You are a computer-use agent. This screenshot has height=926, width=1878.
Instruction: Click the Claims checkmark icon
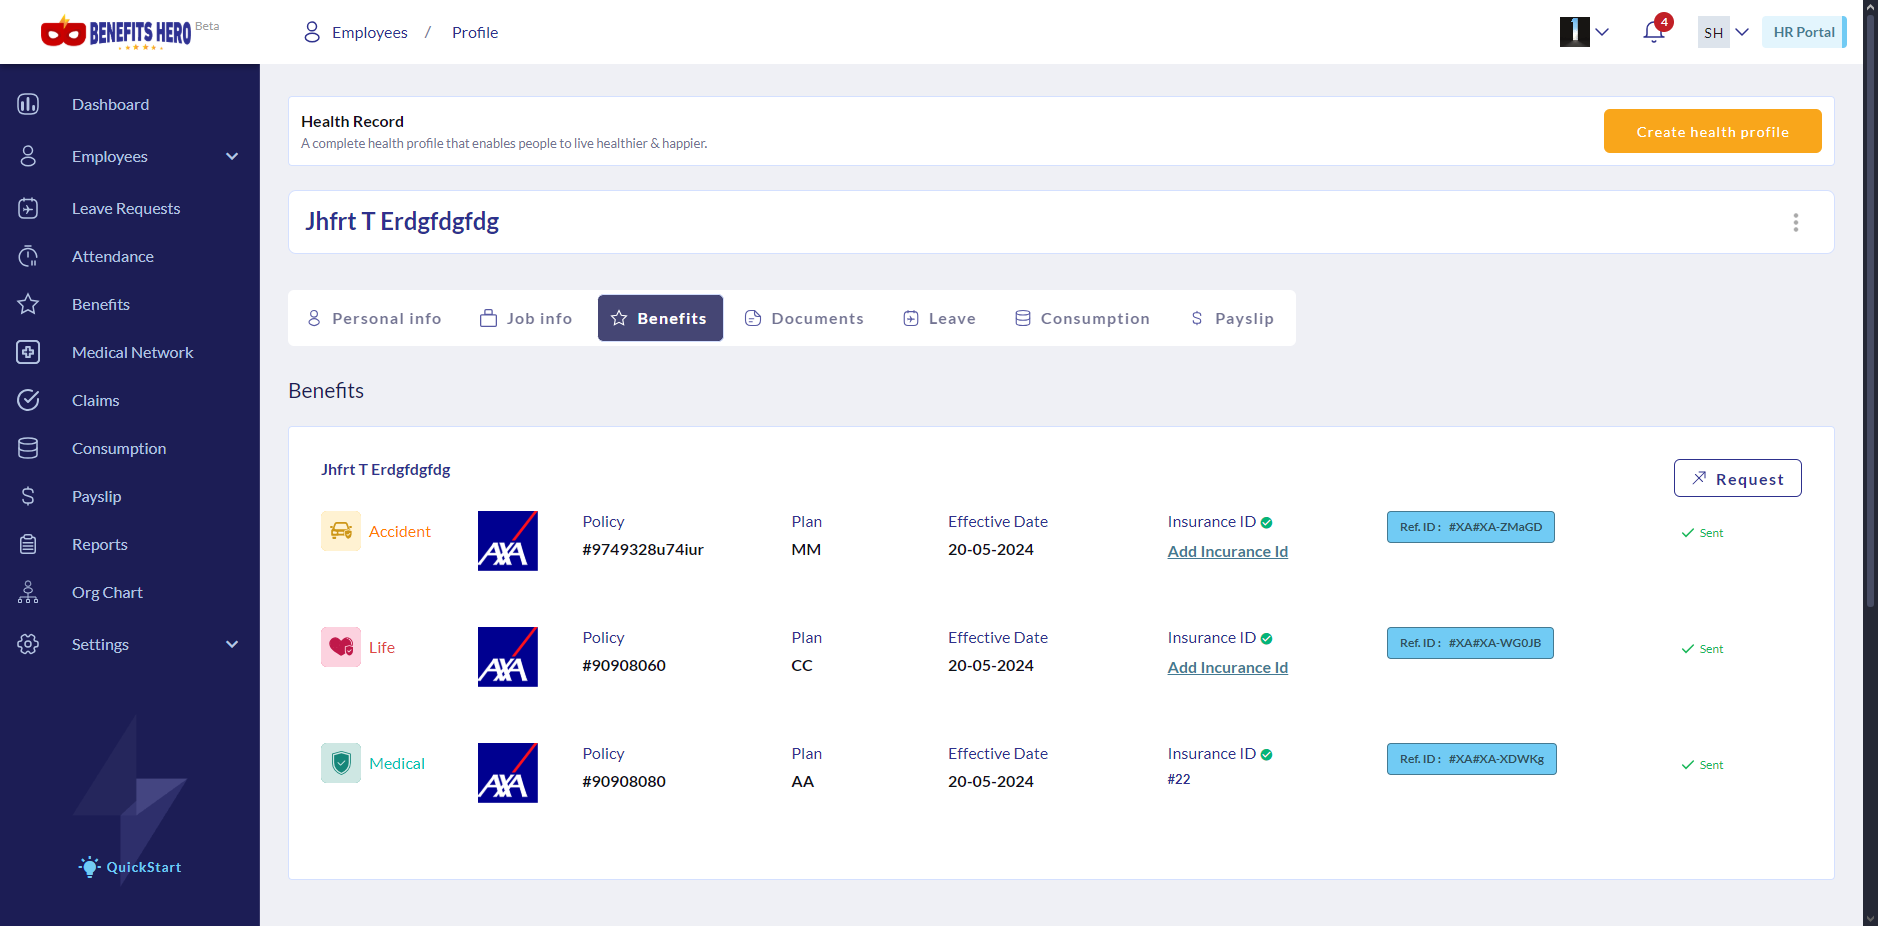pyautogui.click(x=28, y=400)
